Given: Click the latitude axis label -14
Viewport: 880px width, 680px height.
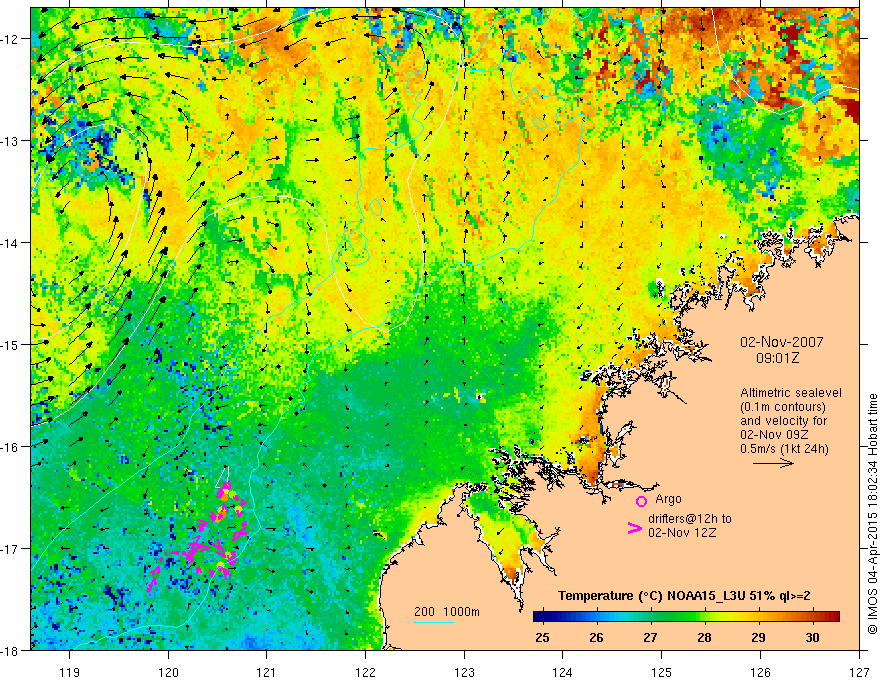Looking at the screenshot, I should pos(11,243).
